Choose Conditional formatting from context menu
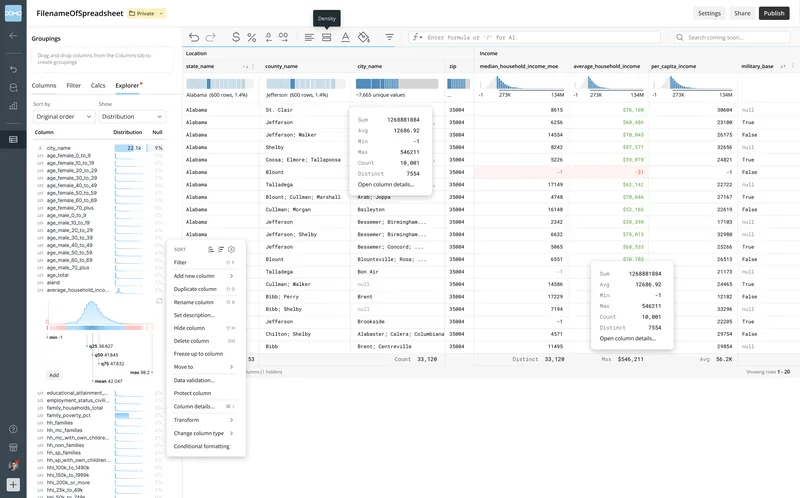This screenshot has width=800, height=498. click(x=204, y=446)
